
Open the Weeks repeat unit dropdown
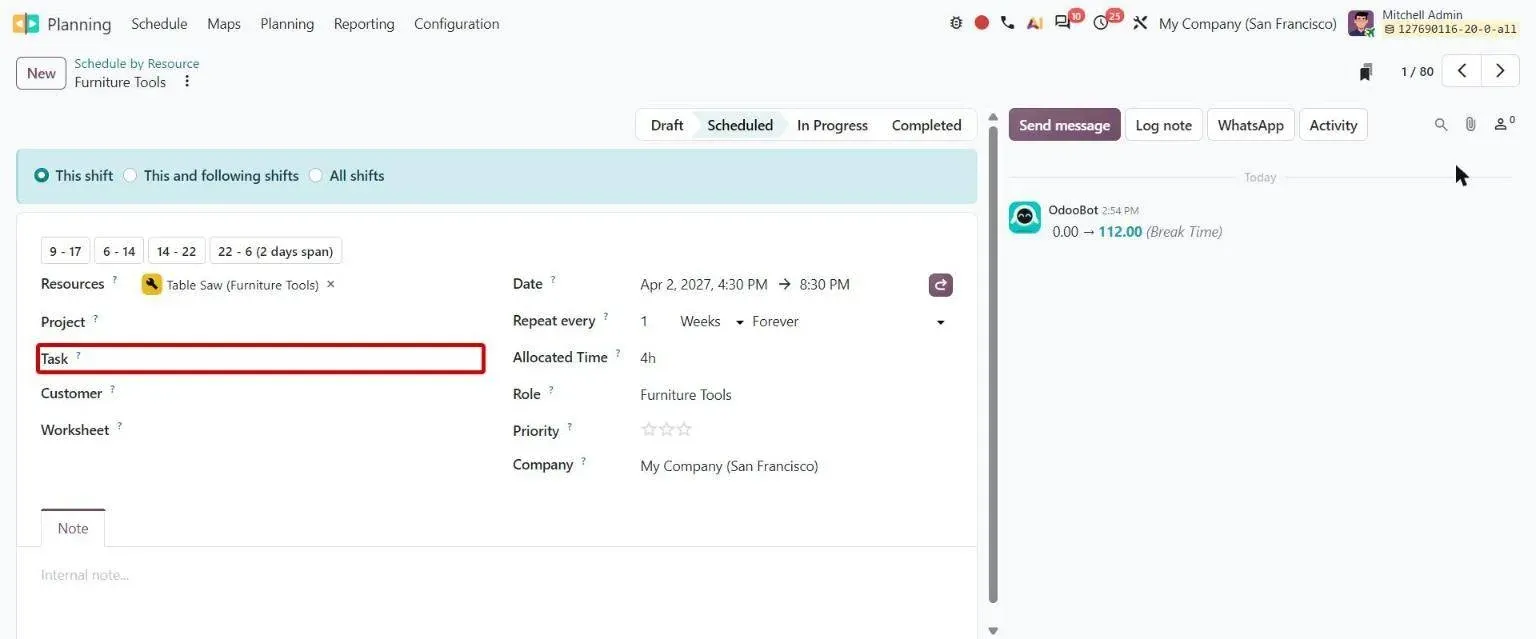pos(712,321)
